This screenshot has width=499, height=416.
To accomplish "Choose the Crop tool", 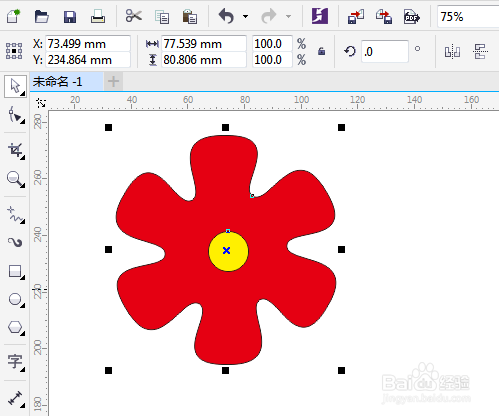I will pyautogui.click(x=16, y=151).
